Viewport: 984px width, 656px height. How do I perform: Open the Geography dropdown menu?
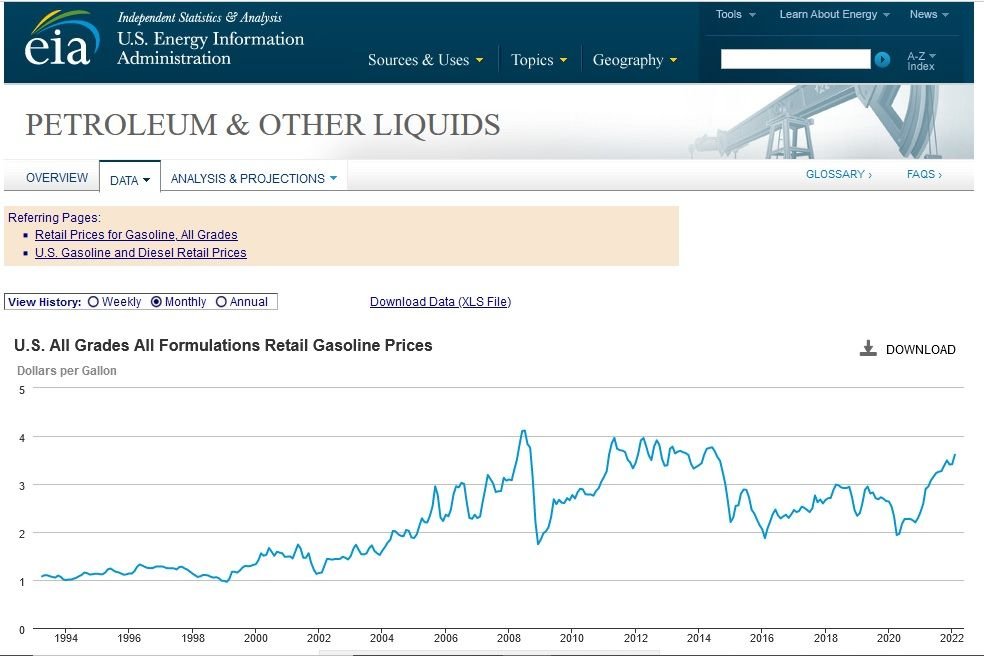(x=634, y=60)
